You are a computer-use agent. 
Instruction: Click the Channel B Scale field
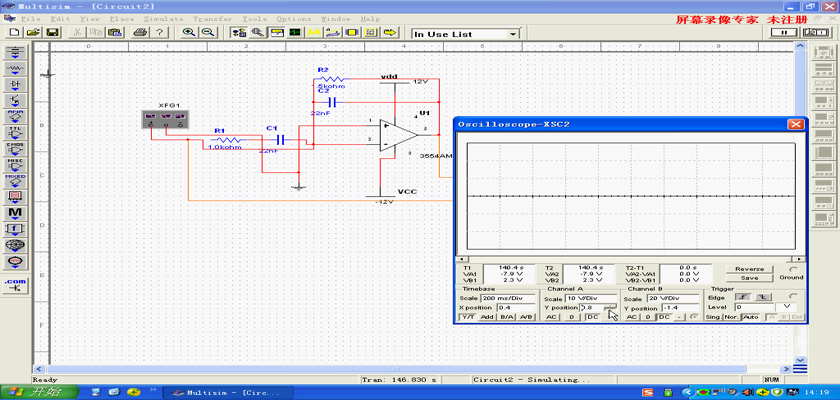coord(671,298)
